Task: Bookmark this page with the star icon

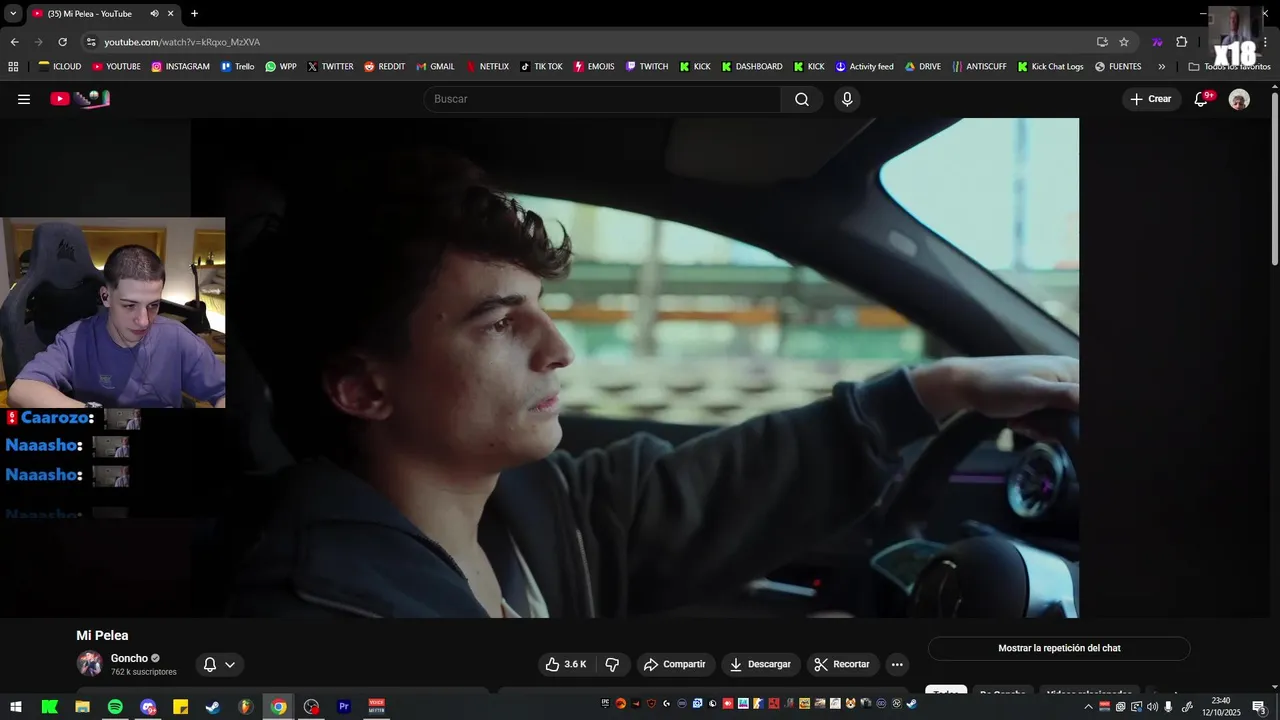Action: pyautogui.click(x=1124, y=42)
